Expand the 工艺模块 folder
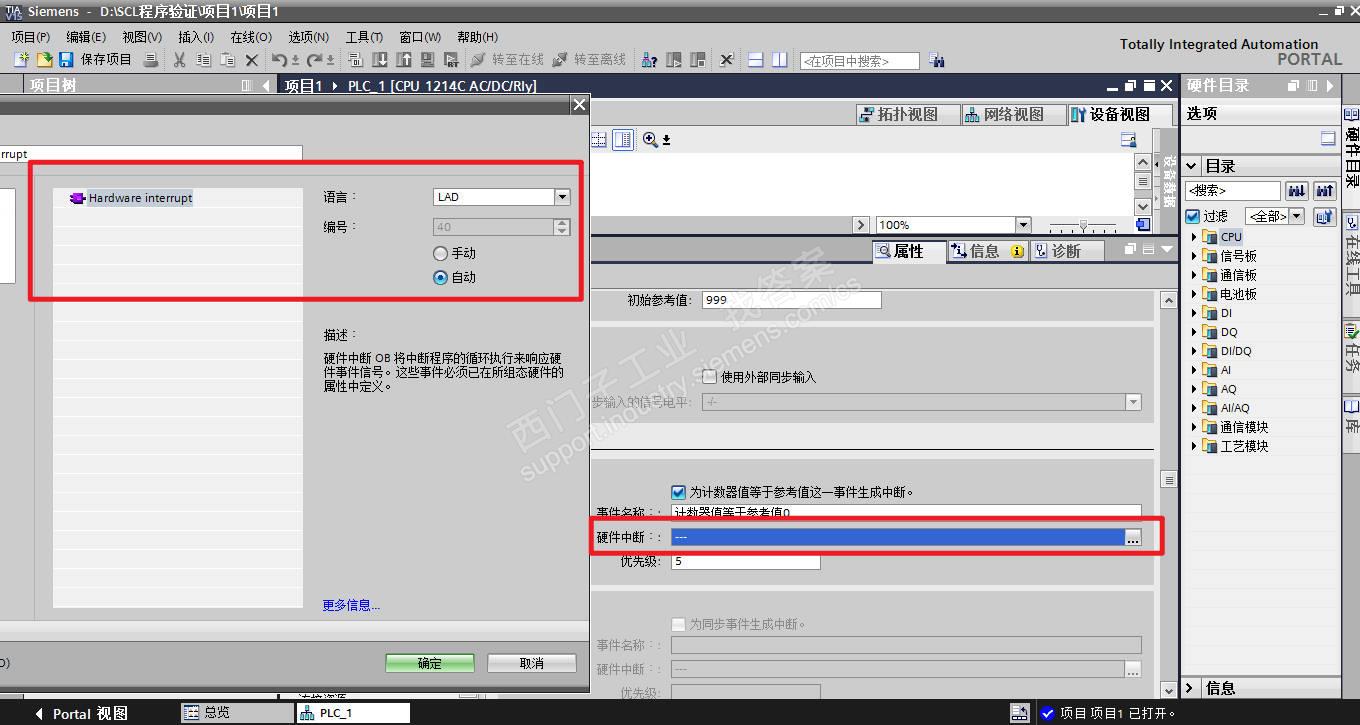 tap(1194, 446)
